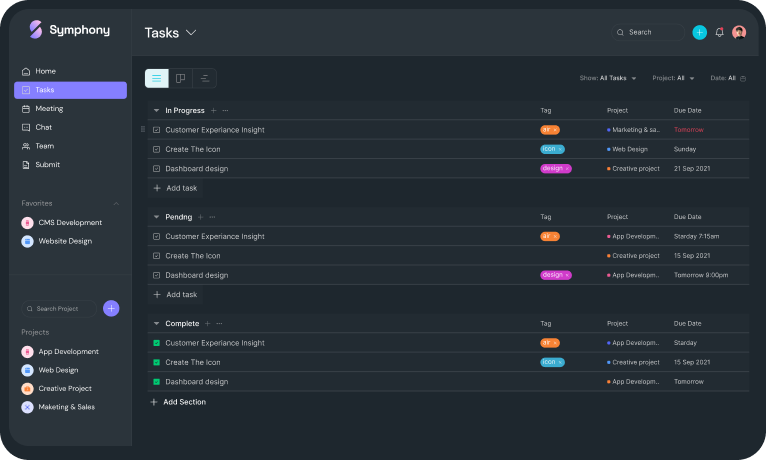Check the Dashboard design task in In Progress
The width and height of the screenshot is (766, 460).
(156, 168)
